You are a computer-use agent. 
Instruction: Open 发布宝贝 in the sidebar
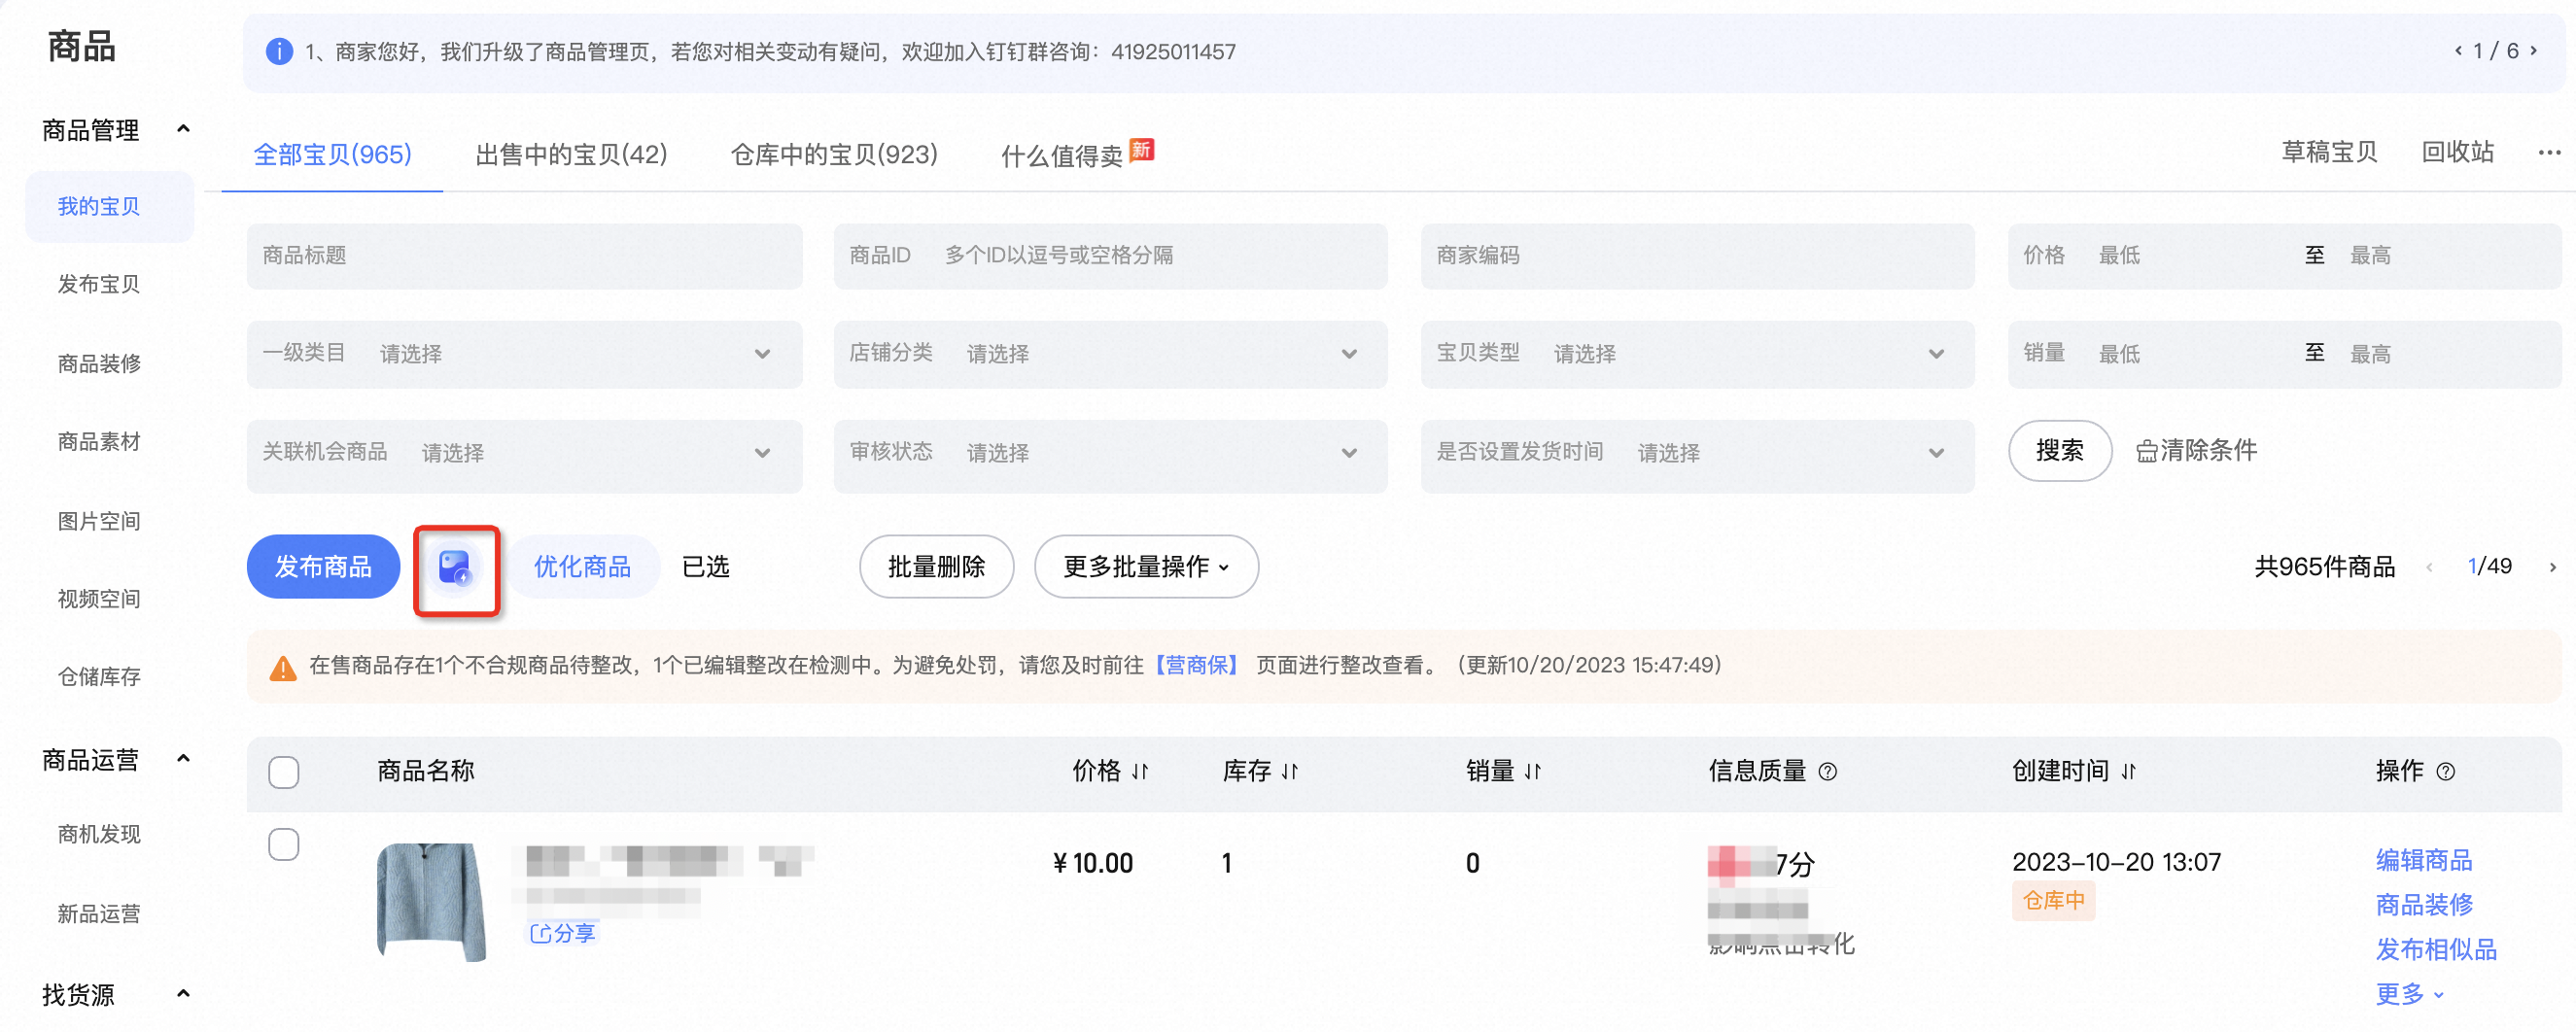[x=99, y=285]
